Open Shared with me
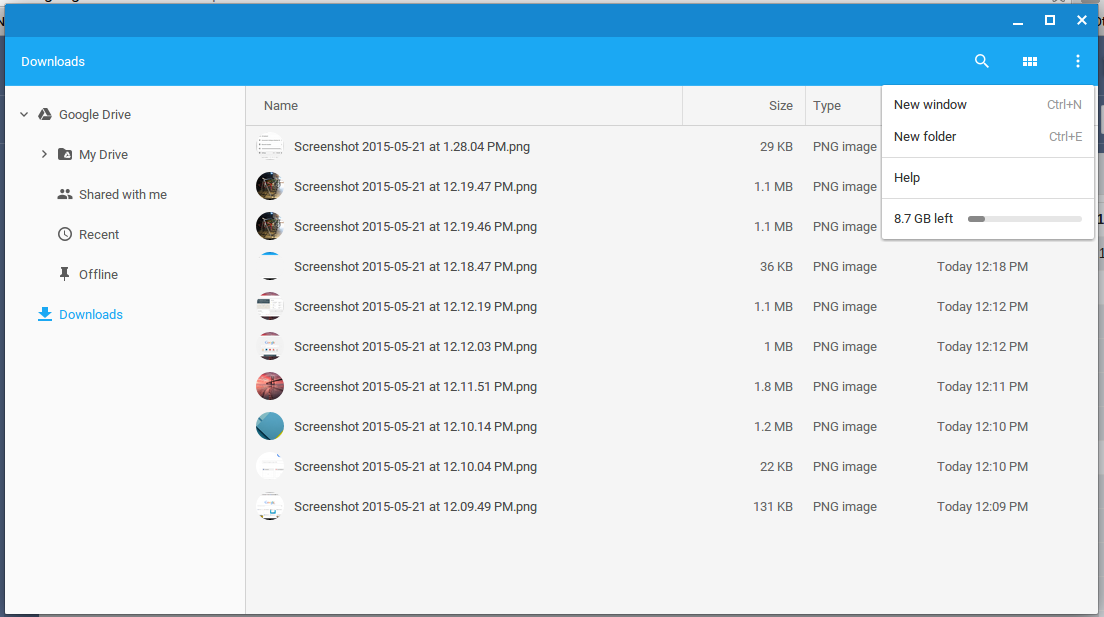The width and height of the screenshot is (1104, 617). click(x=123, y=194)
